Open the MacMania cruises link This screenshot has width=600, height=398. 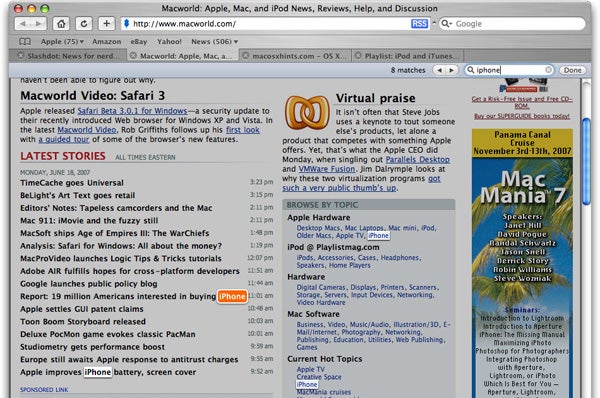click(x=324, y=392)
